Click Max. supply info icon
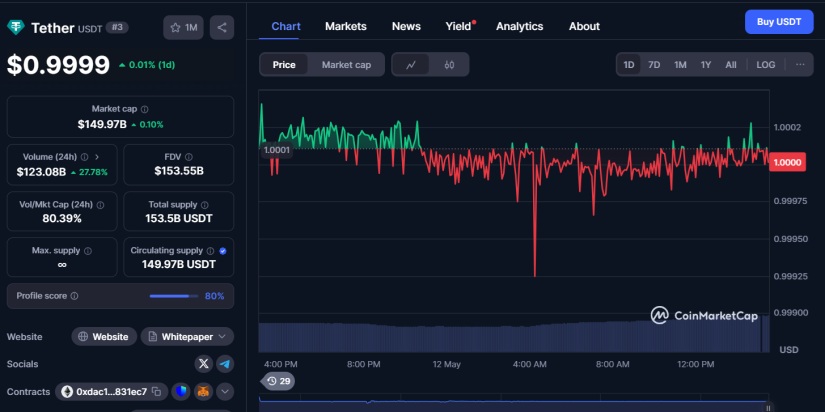The height and width of the screenshot is (412, 825). point(88,251)
